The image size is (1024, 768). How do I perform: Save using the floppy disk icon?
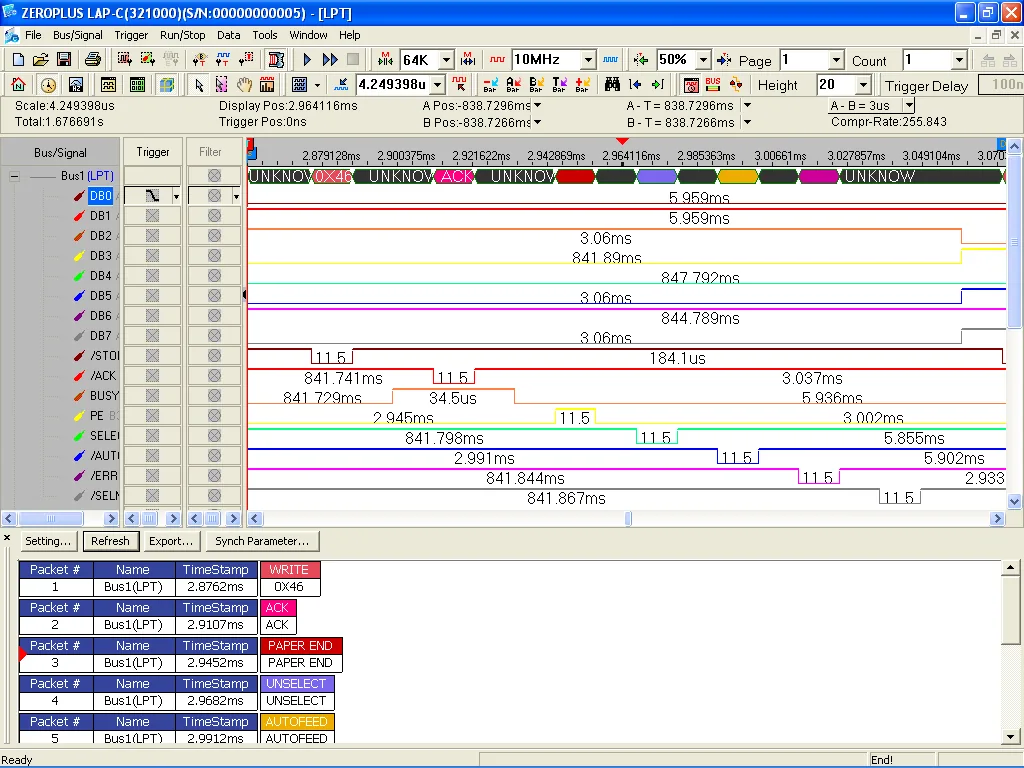64,60
